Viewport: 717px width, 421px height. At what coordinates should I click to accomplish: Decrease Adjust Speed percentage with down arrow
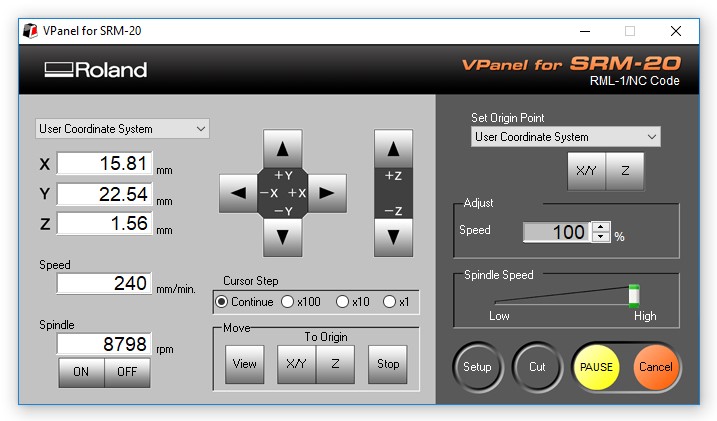600,237
